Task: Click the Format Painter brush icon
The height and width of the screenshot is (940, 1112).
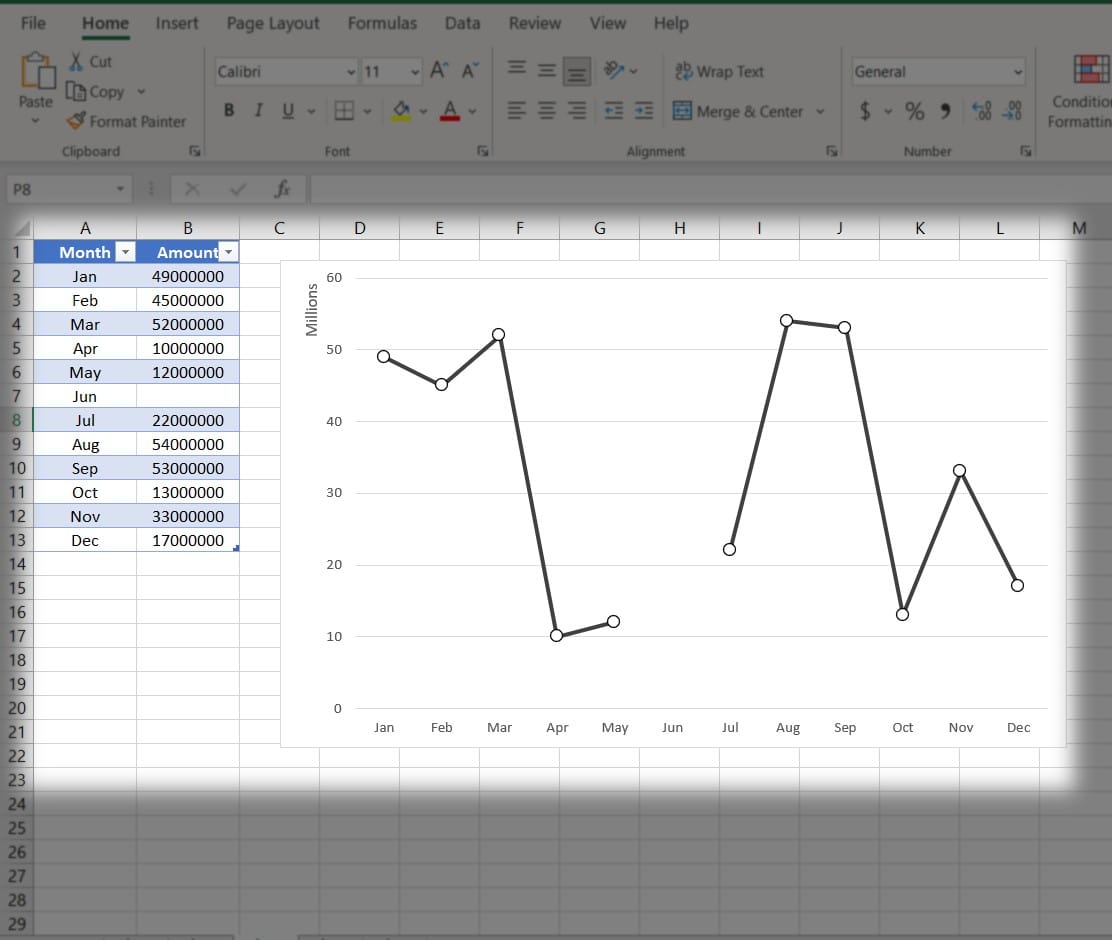Action: pos(76,121)
